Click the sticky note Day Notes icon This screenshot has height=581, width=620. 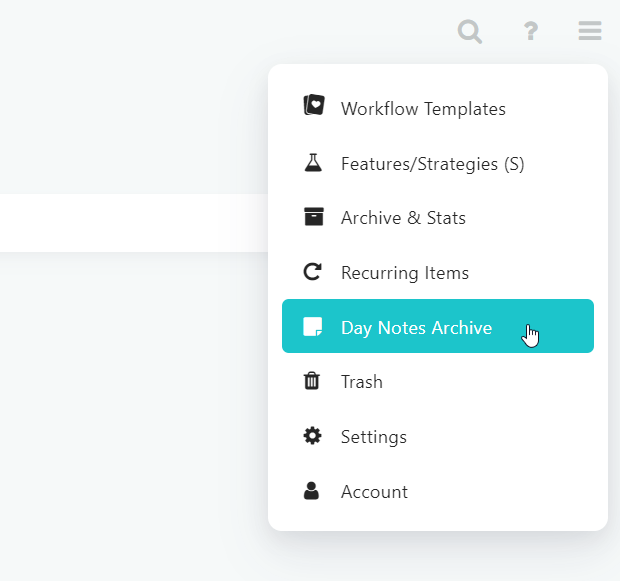point(312,327)
